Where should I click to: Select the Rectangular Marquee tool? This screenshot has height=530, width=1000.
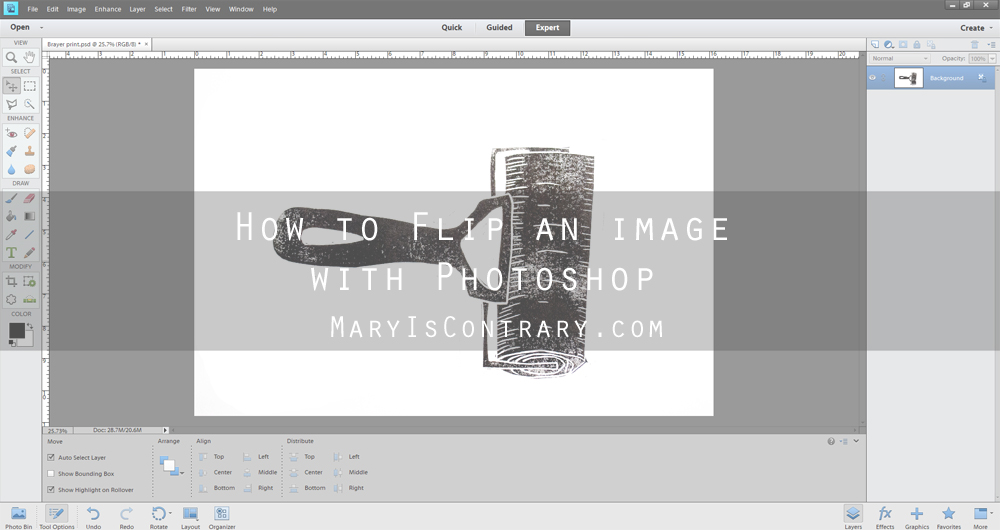[29, 86]
